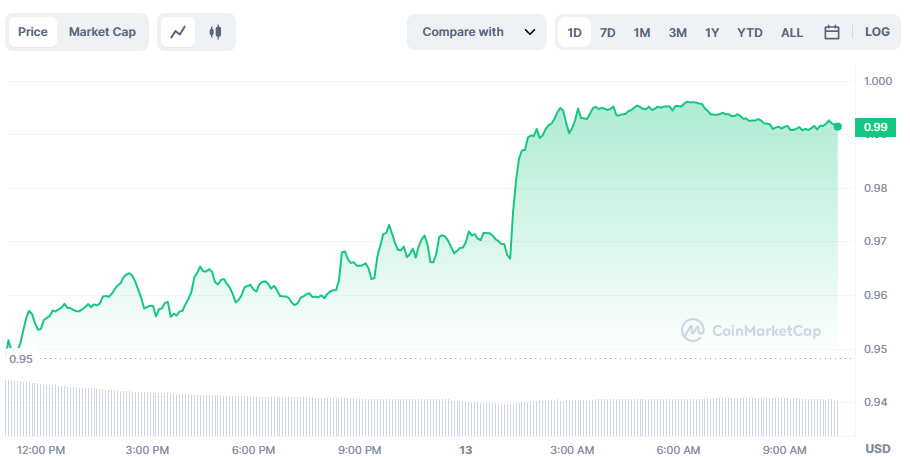The height and width of the screenshot is (457, 910).
Task: Expand the Compare with chevron arrow
Action: tap(529, 32)
